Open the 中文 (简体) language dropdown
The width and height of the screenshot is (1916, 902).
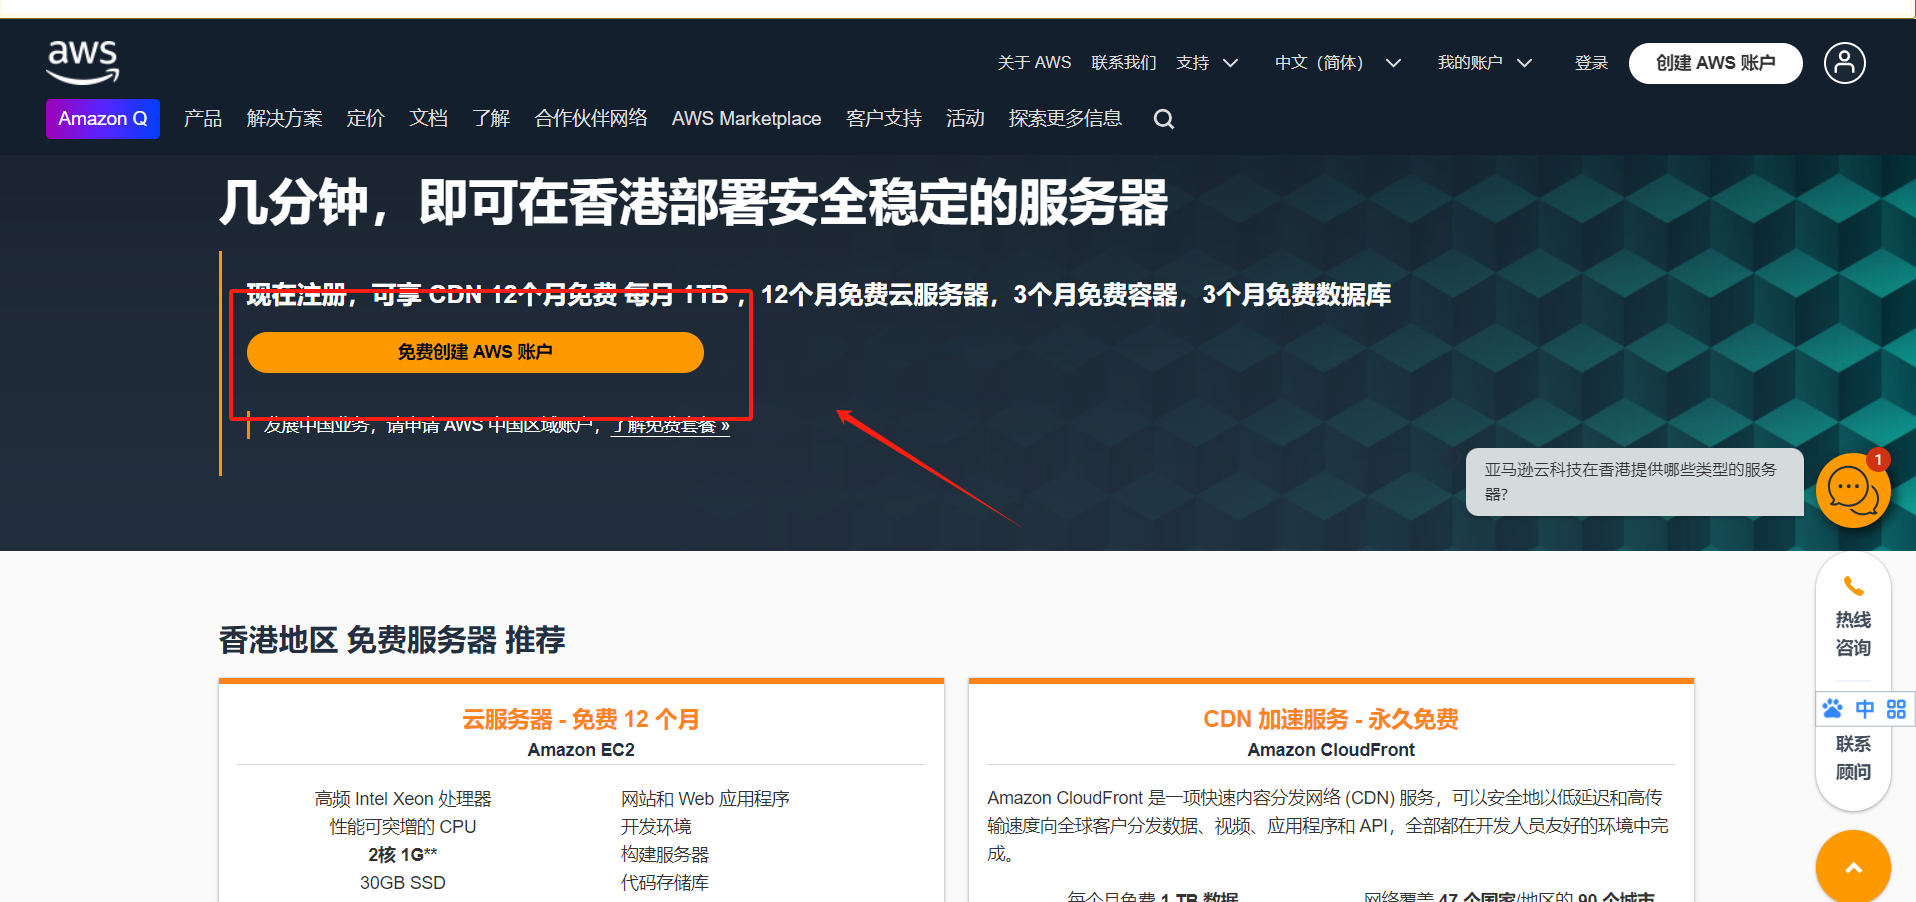pos(1337,63)
